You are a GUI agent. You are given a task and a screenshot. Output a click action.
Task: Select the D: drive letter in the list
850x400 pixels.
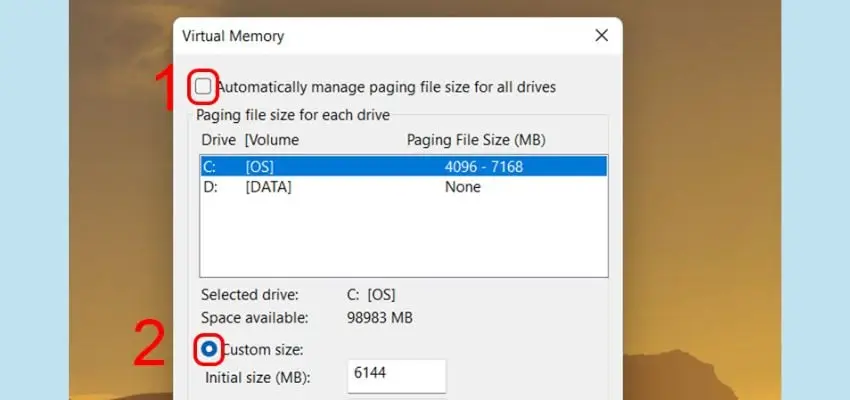209,187
